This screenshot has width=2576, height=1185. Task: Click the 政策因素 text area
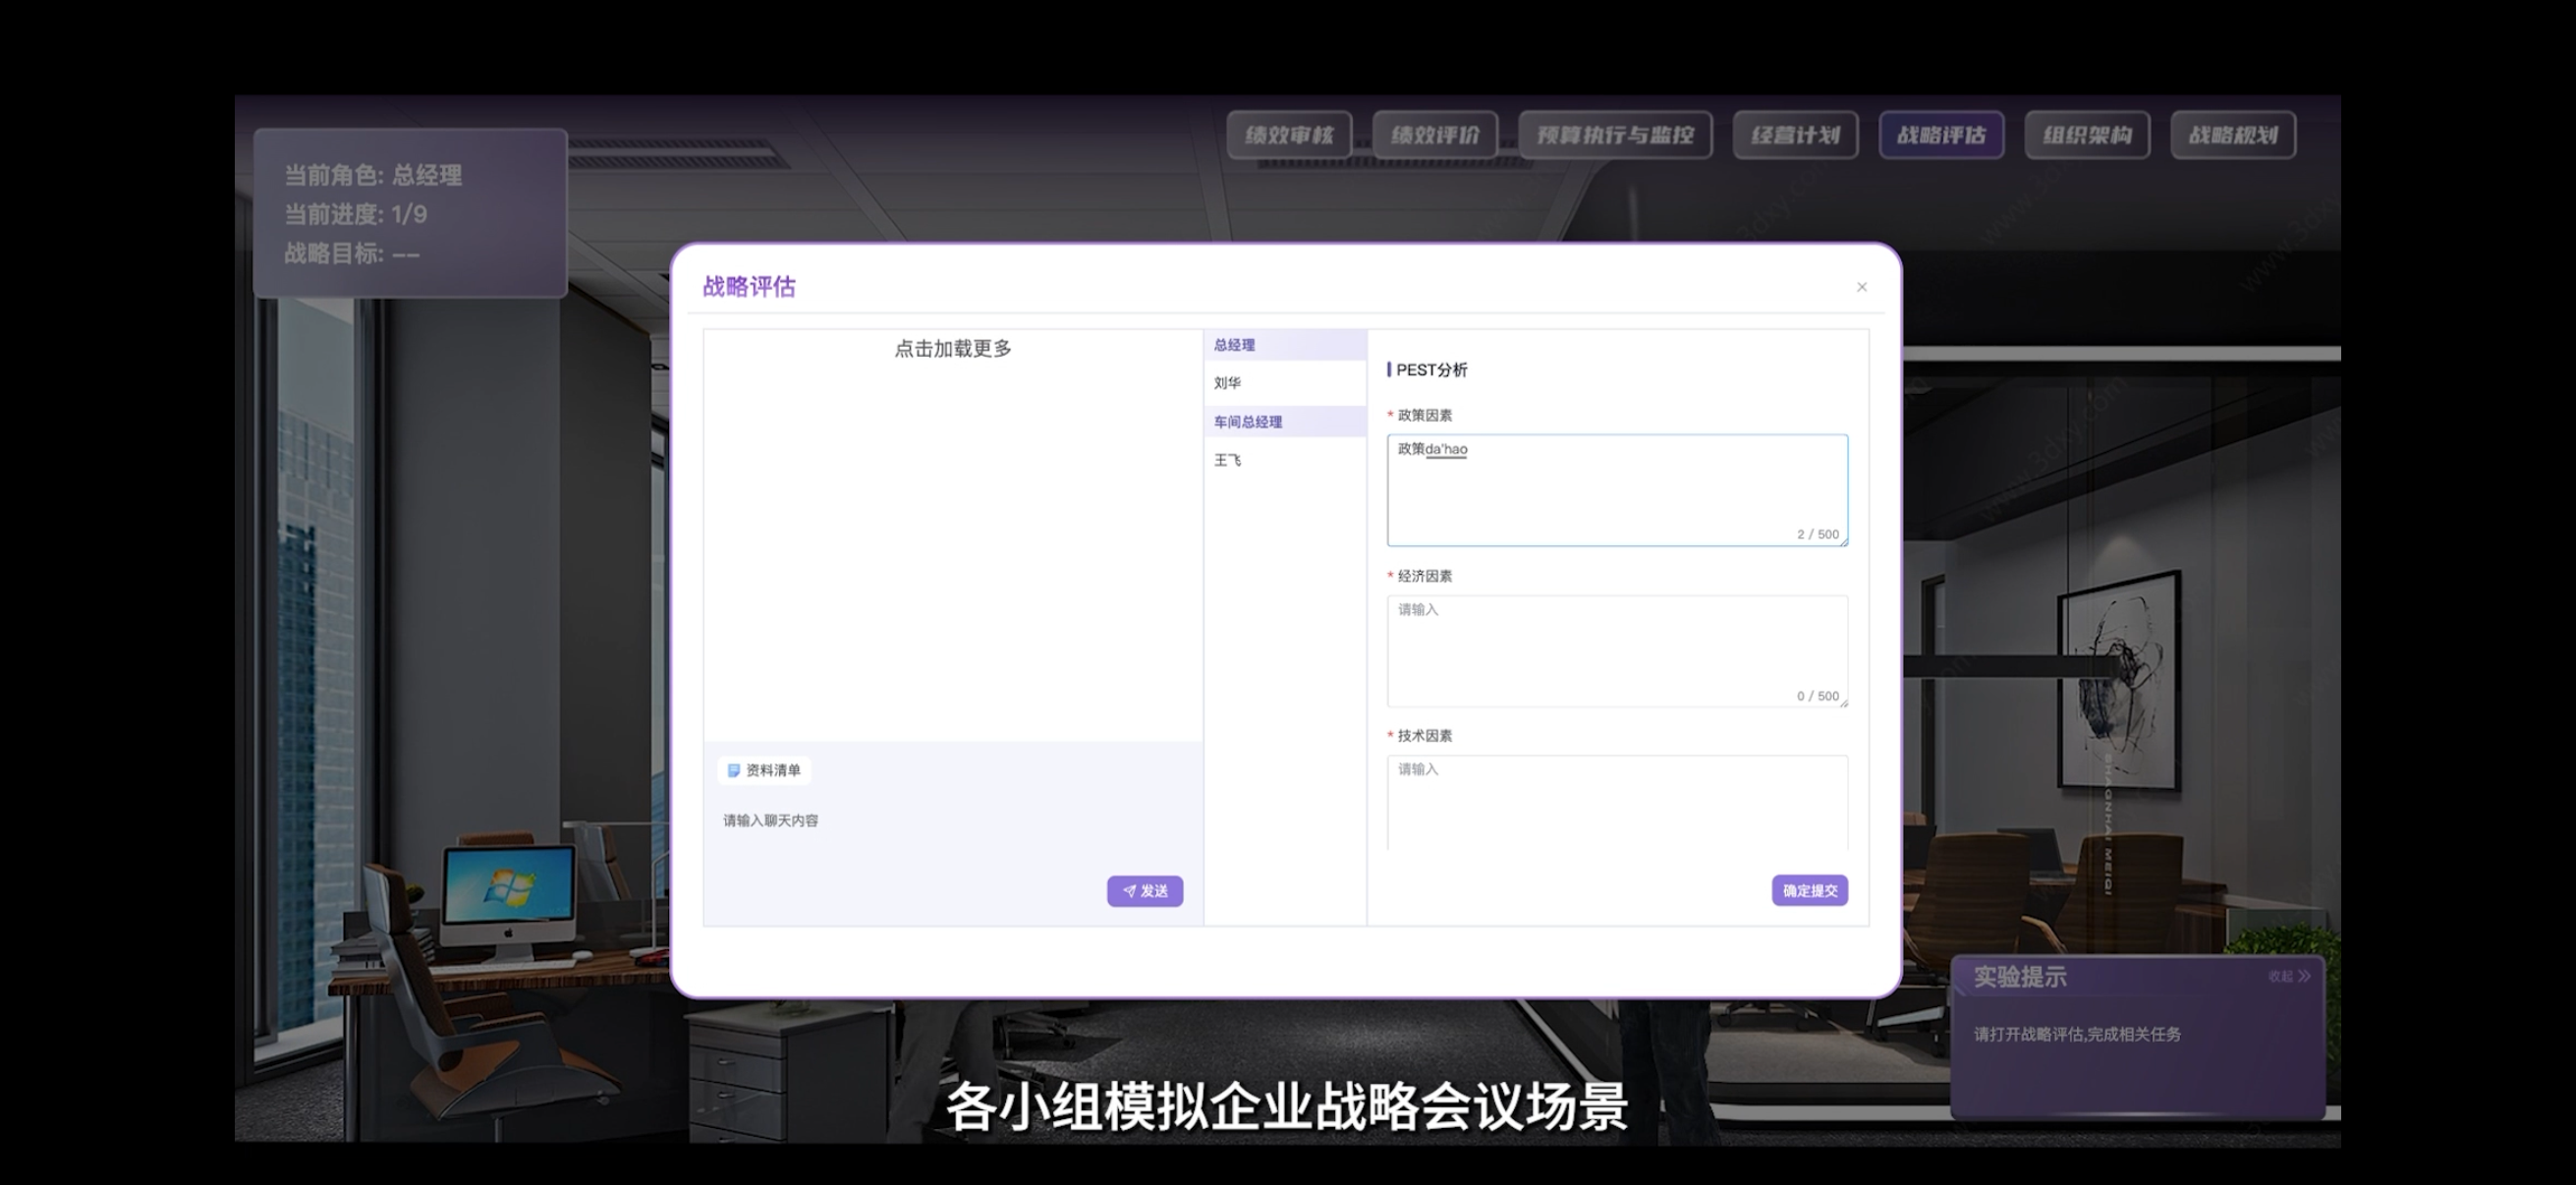(1617, 490)
